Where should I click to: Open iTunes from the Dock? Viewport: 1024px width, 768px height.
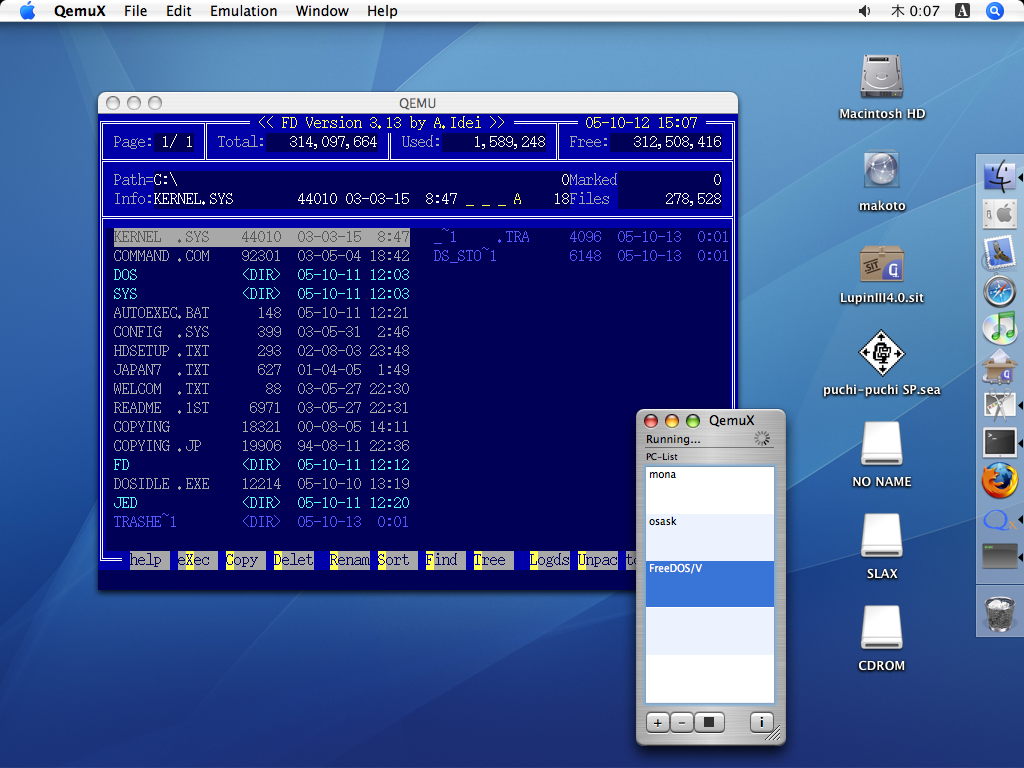[x=999, y=328]
